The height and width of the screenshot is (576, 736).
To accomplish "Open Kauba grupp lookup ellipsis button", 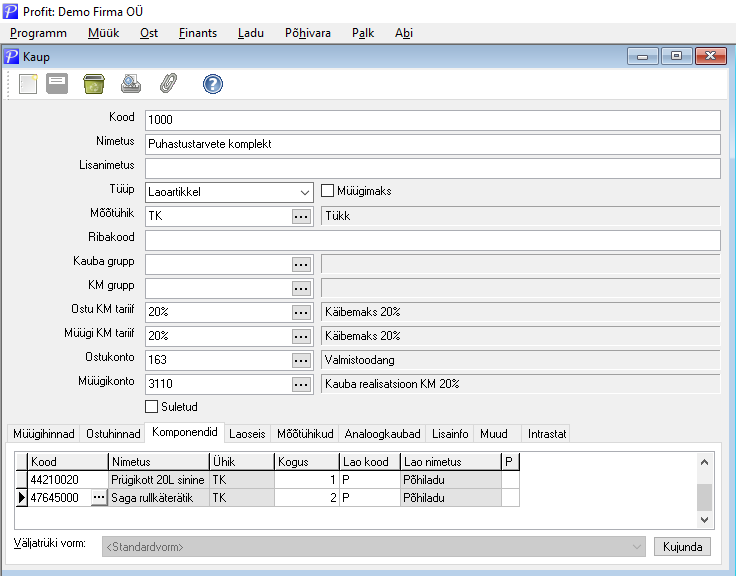I will tap(301, 264).
